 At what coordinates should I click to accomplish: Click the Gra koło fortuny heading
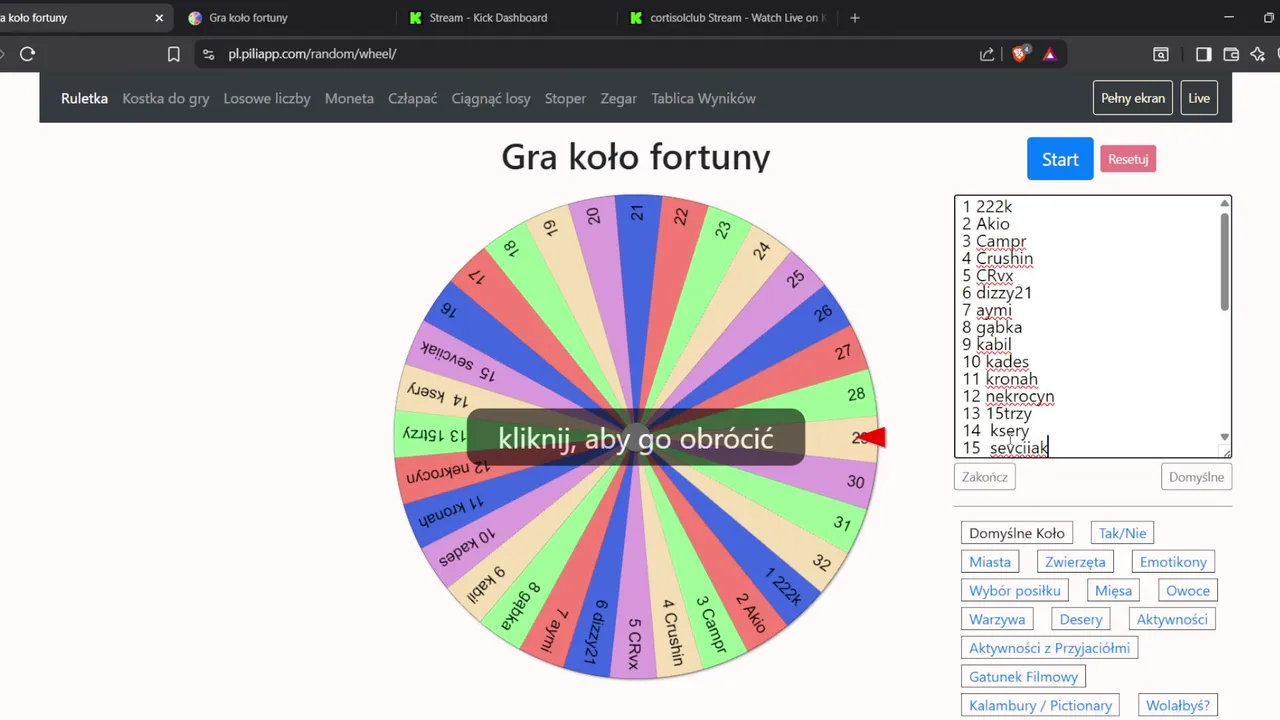[x=636, y=157]
